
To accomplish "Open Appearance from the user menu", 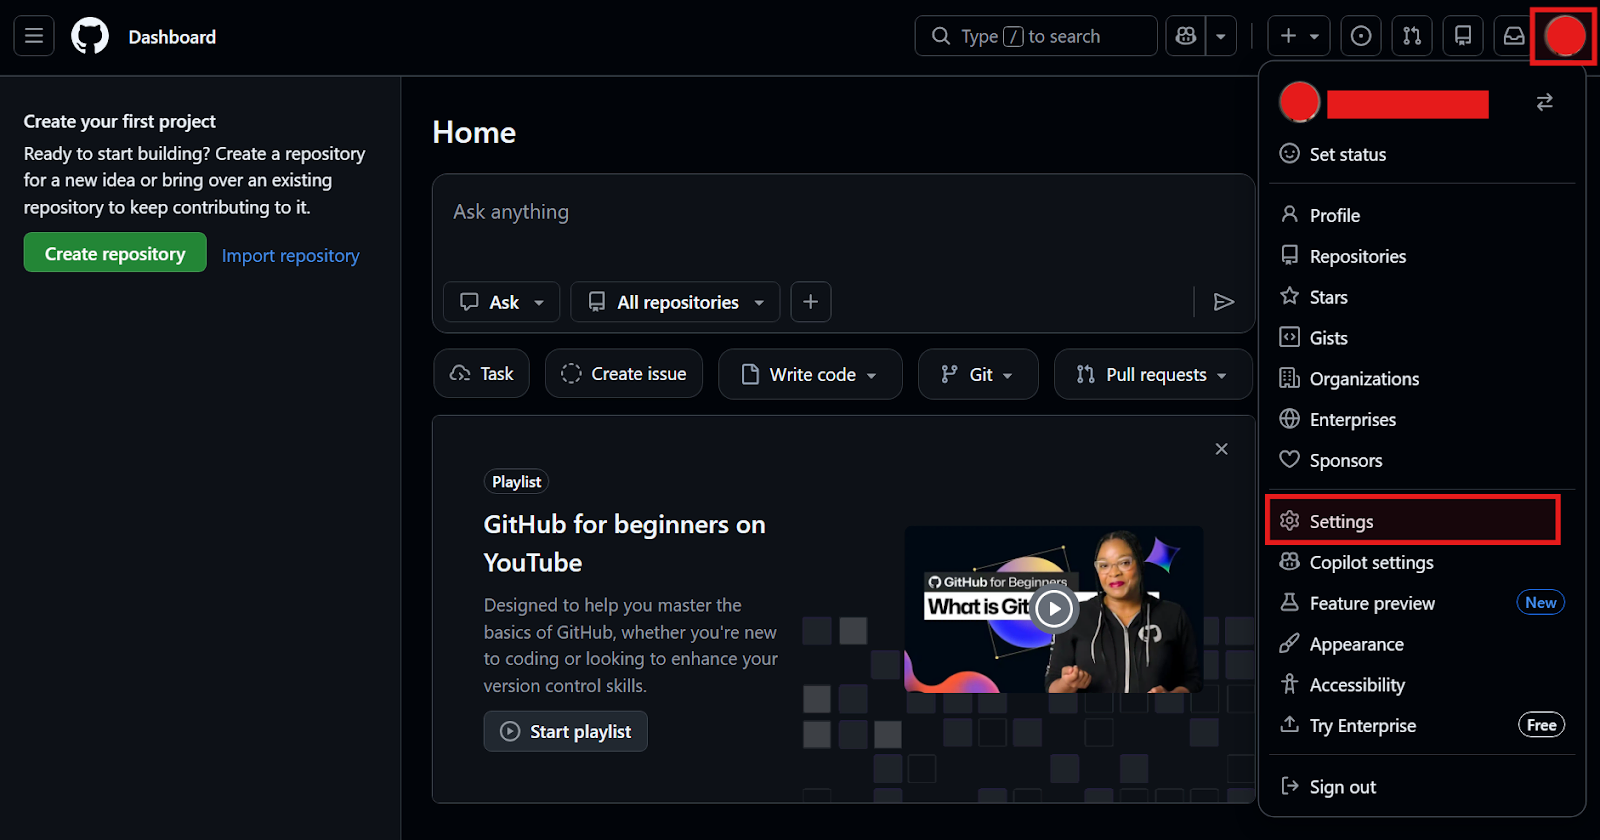I will (1356, 644).
